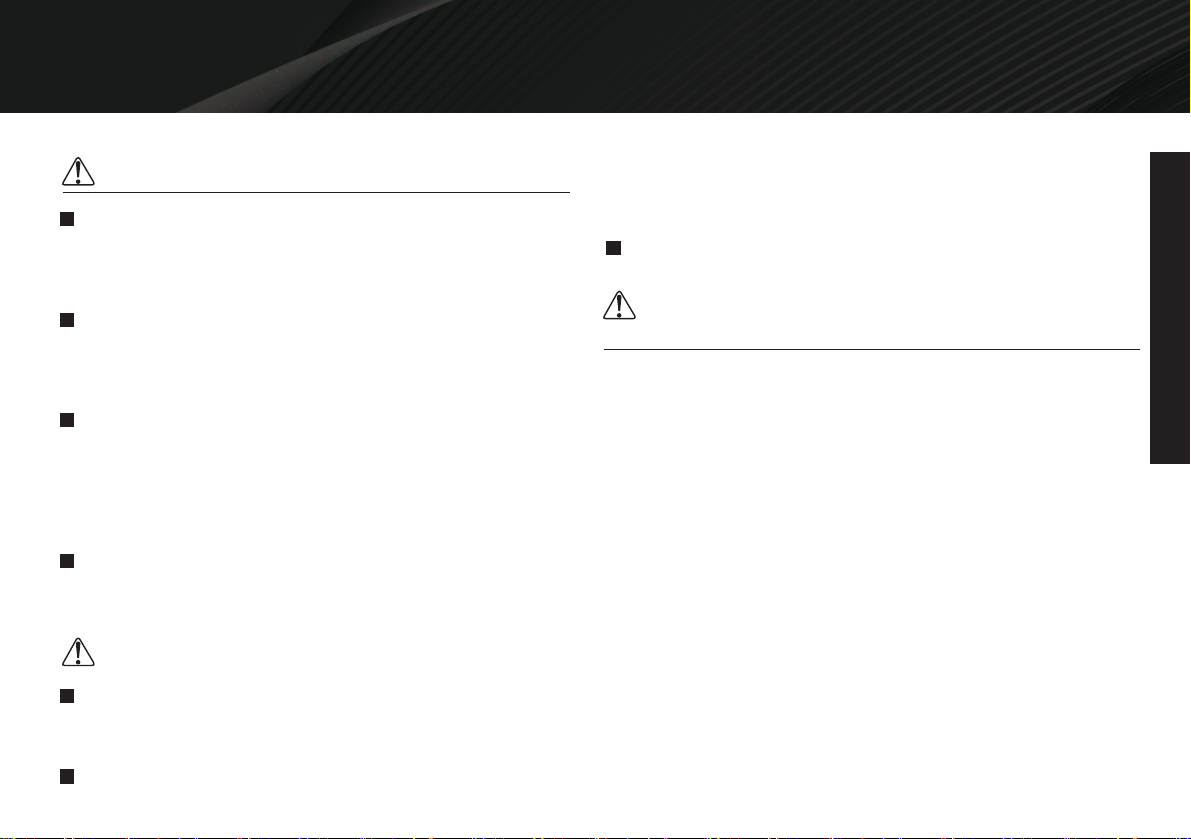Click the dashed line along the page bottom

596,837
